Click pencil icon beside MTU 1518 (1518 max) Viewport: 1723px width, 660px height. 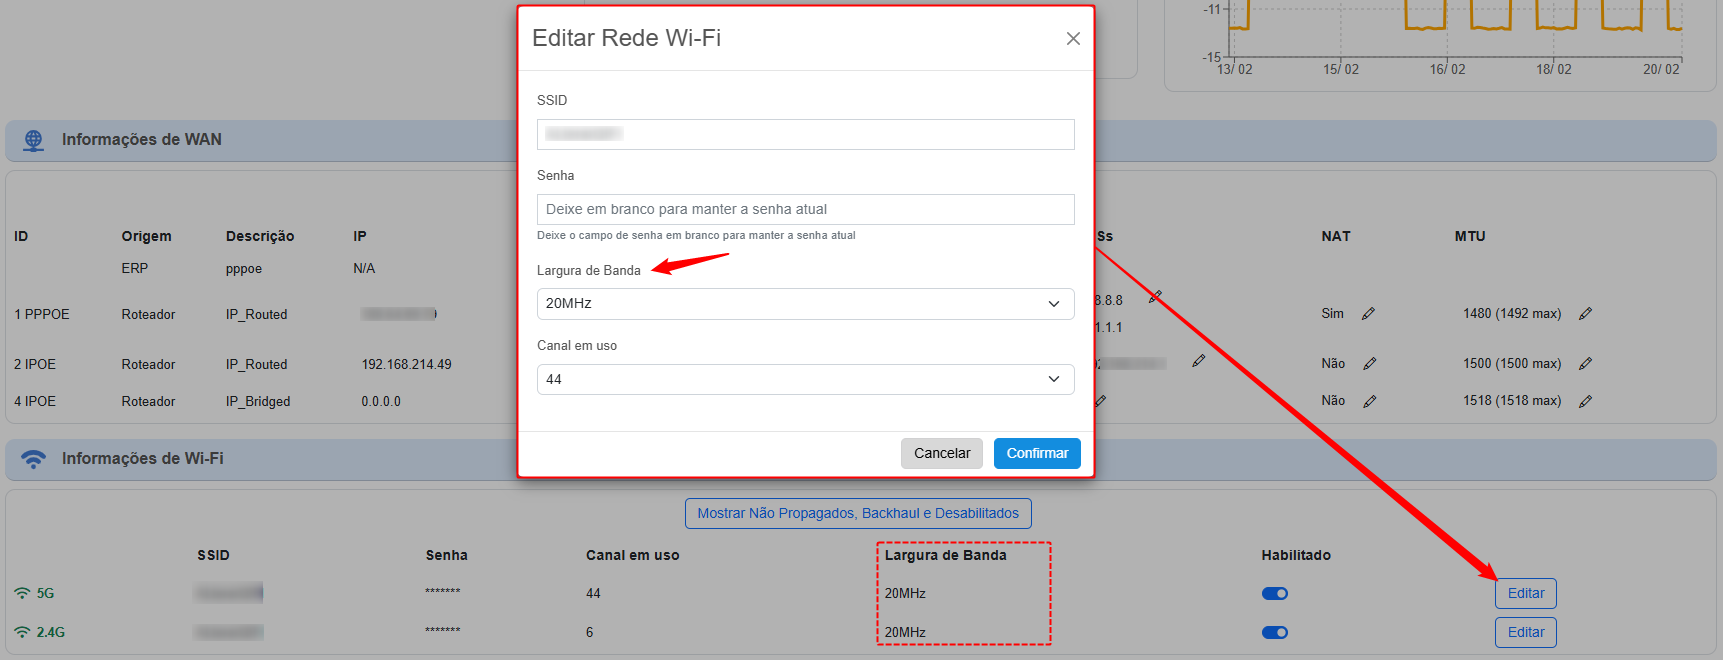[x=1585, y=401]
